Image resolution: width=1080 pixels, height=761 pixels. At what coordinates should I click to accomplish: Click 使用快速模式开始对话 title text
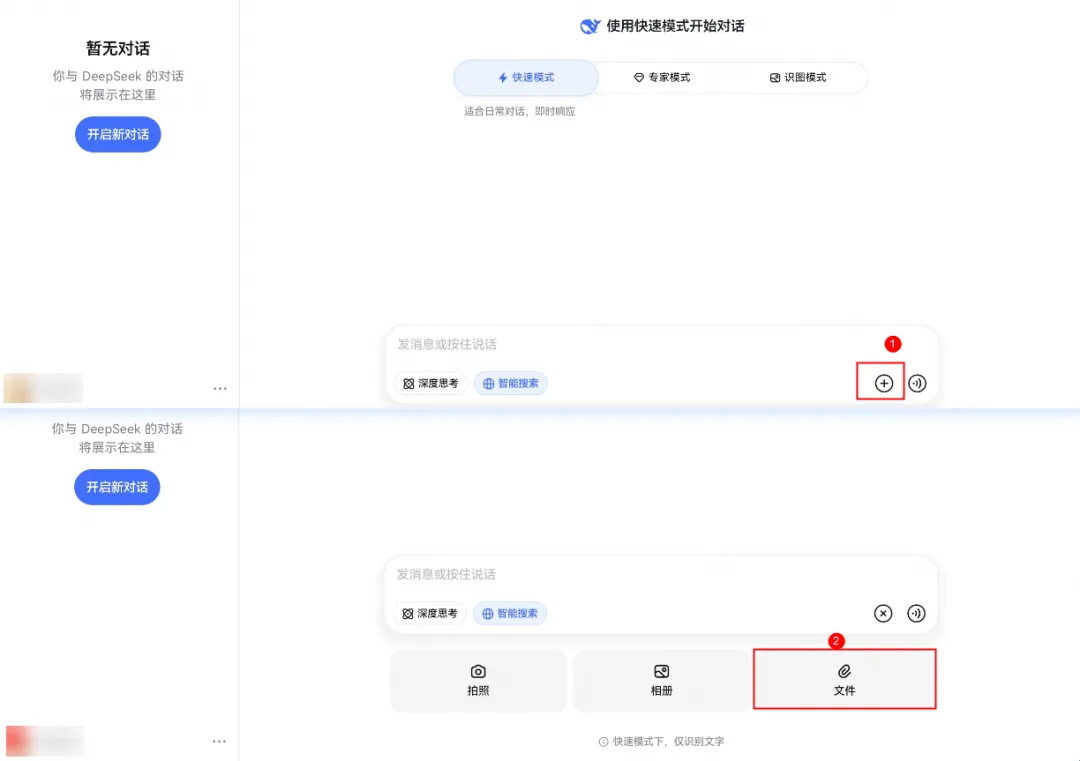(x=675, y=26)
